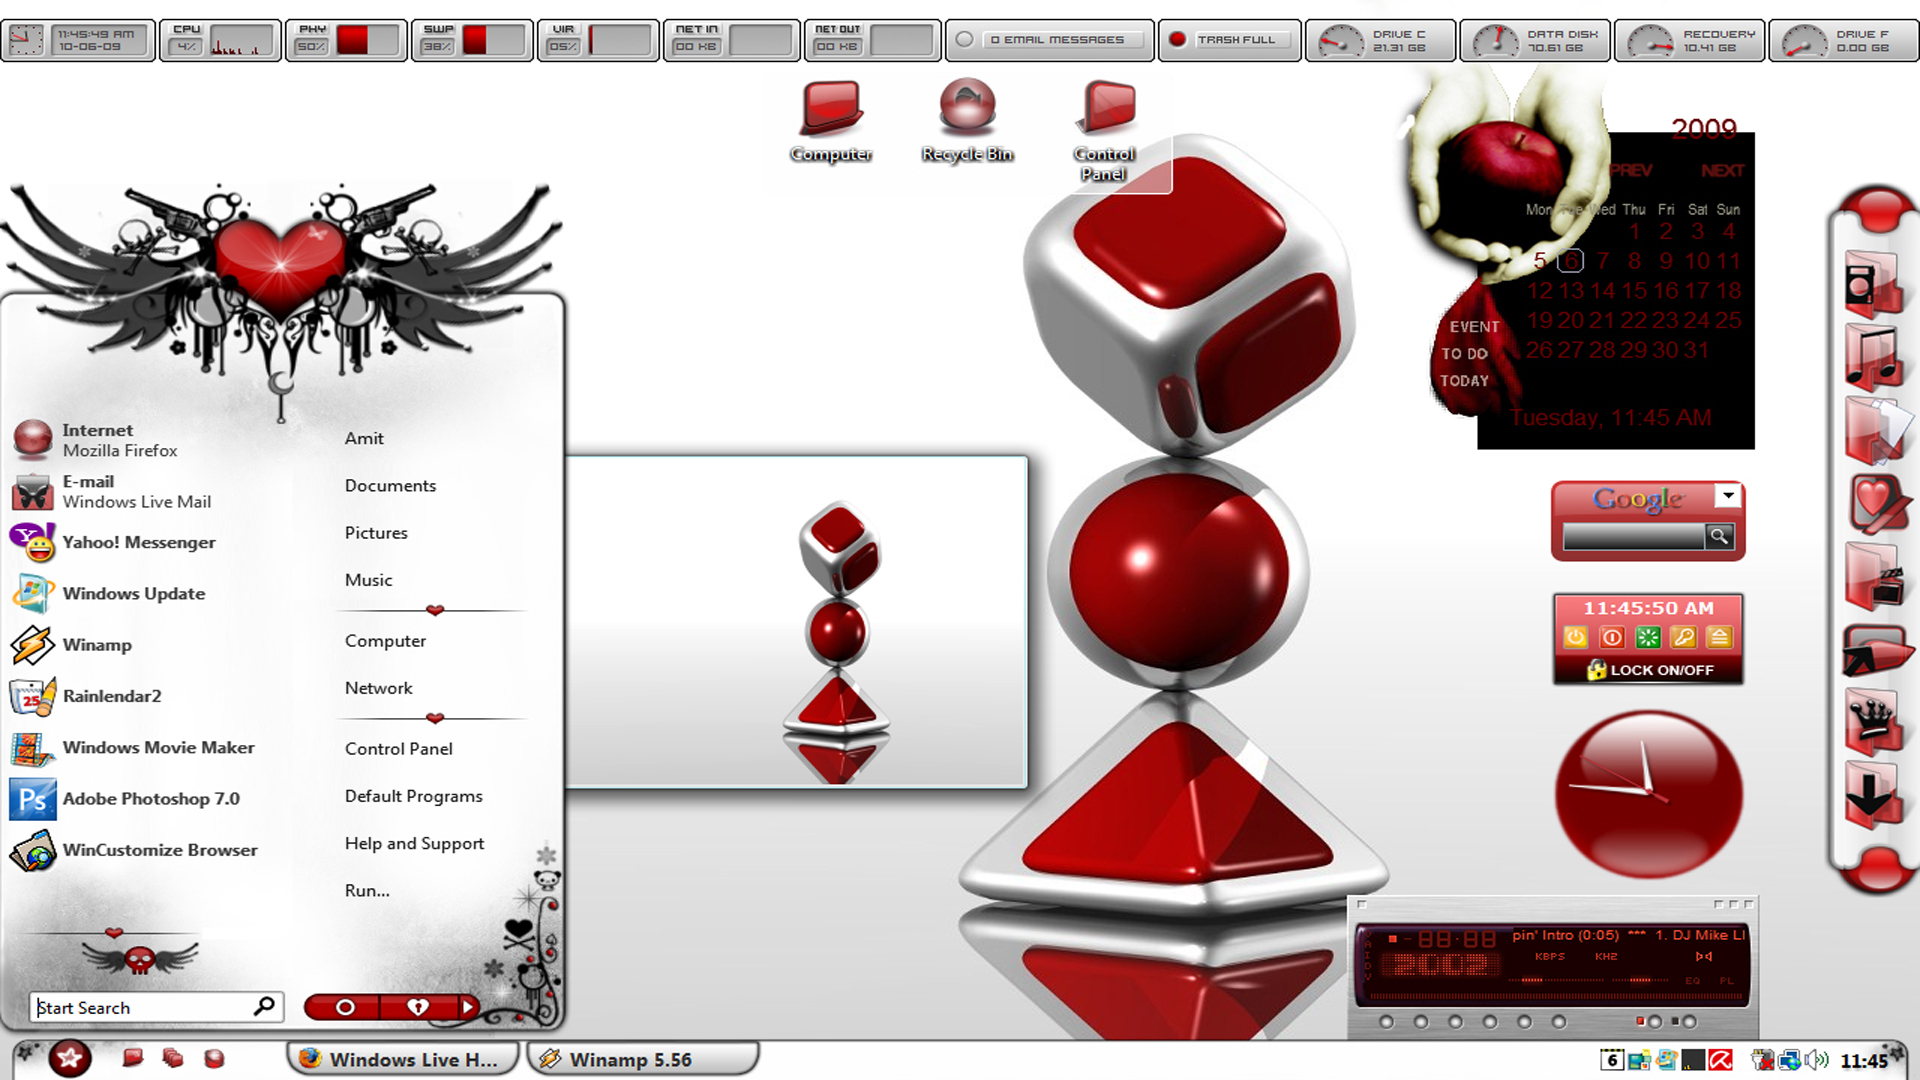1920x1080 pixels.
Task: Open Adobe Photoshop 7.0
Action: [125, 798]
